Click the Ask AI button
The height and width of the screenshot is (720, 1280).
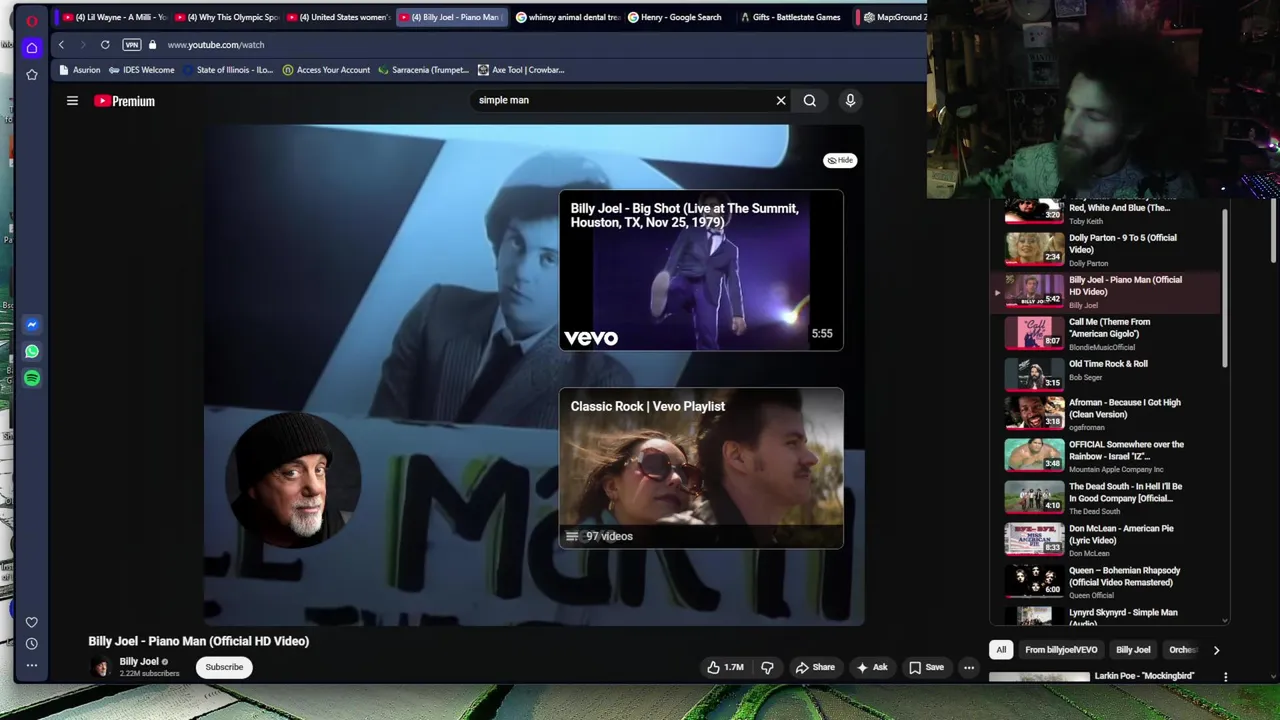tap(872, 667)
